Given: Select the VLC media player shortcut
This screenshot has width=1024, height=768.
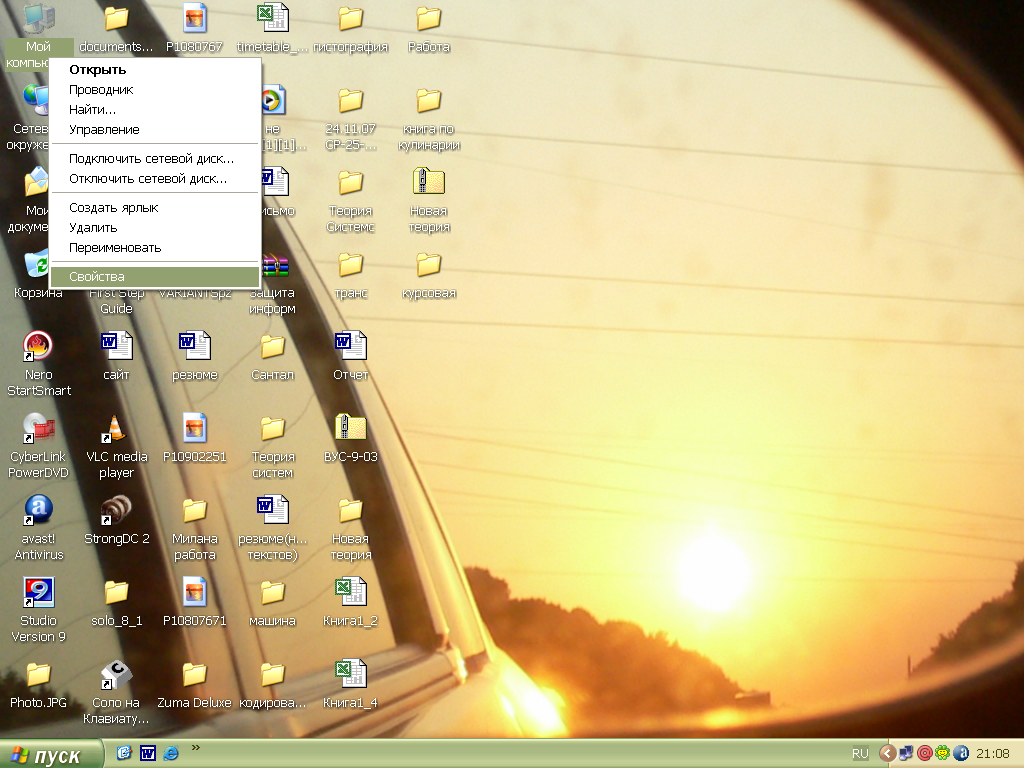Looking at the screenshot, I should click(x=116, y=428).
